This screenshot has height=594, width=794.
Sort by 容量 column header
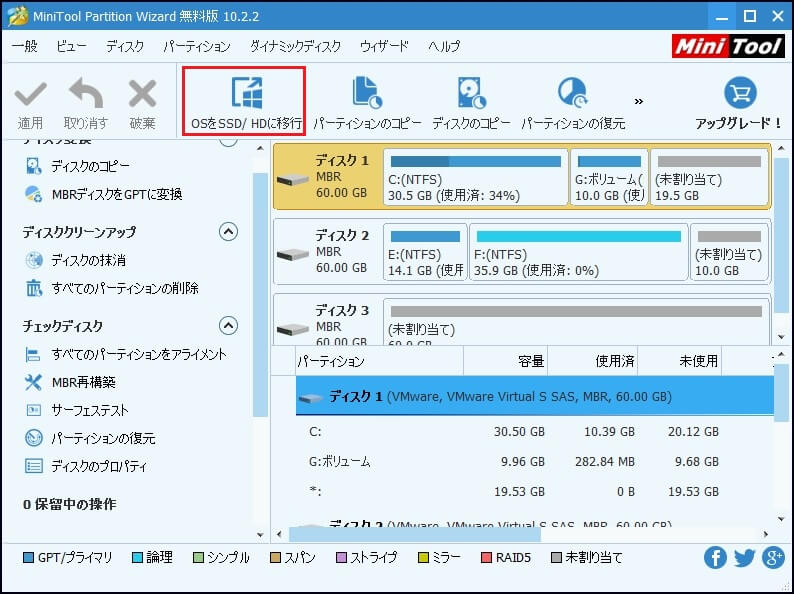505,361
